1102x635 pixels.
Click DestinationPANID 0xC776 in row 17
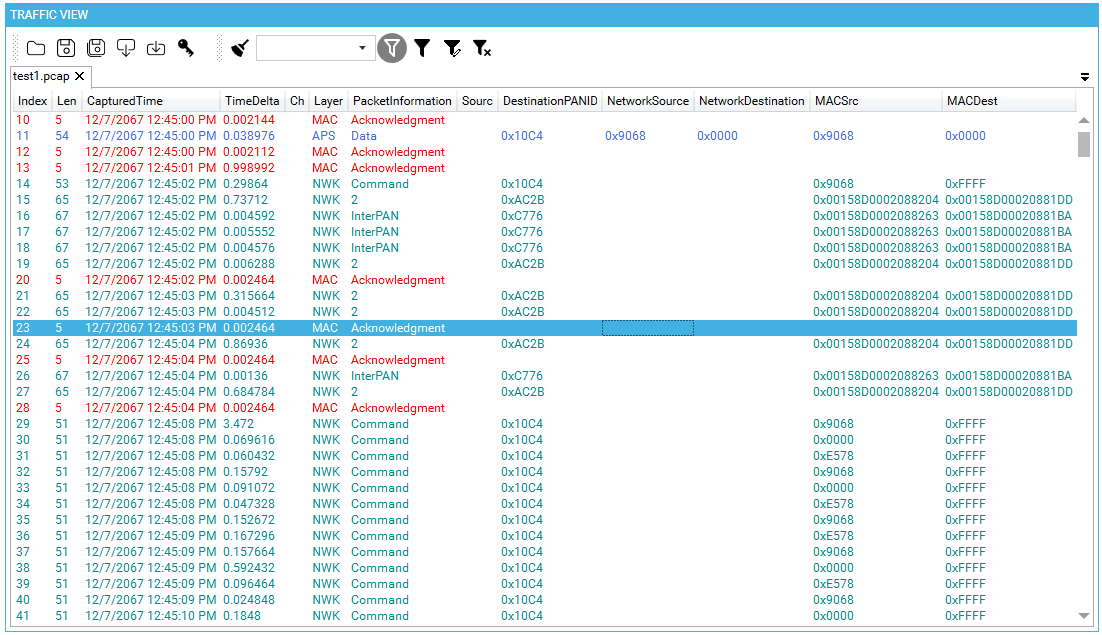(522, 232)
